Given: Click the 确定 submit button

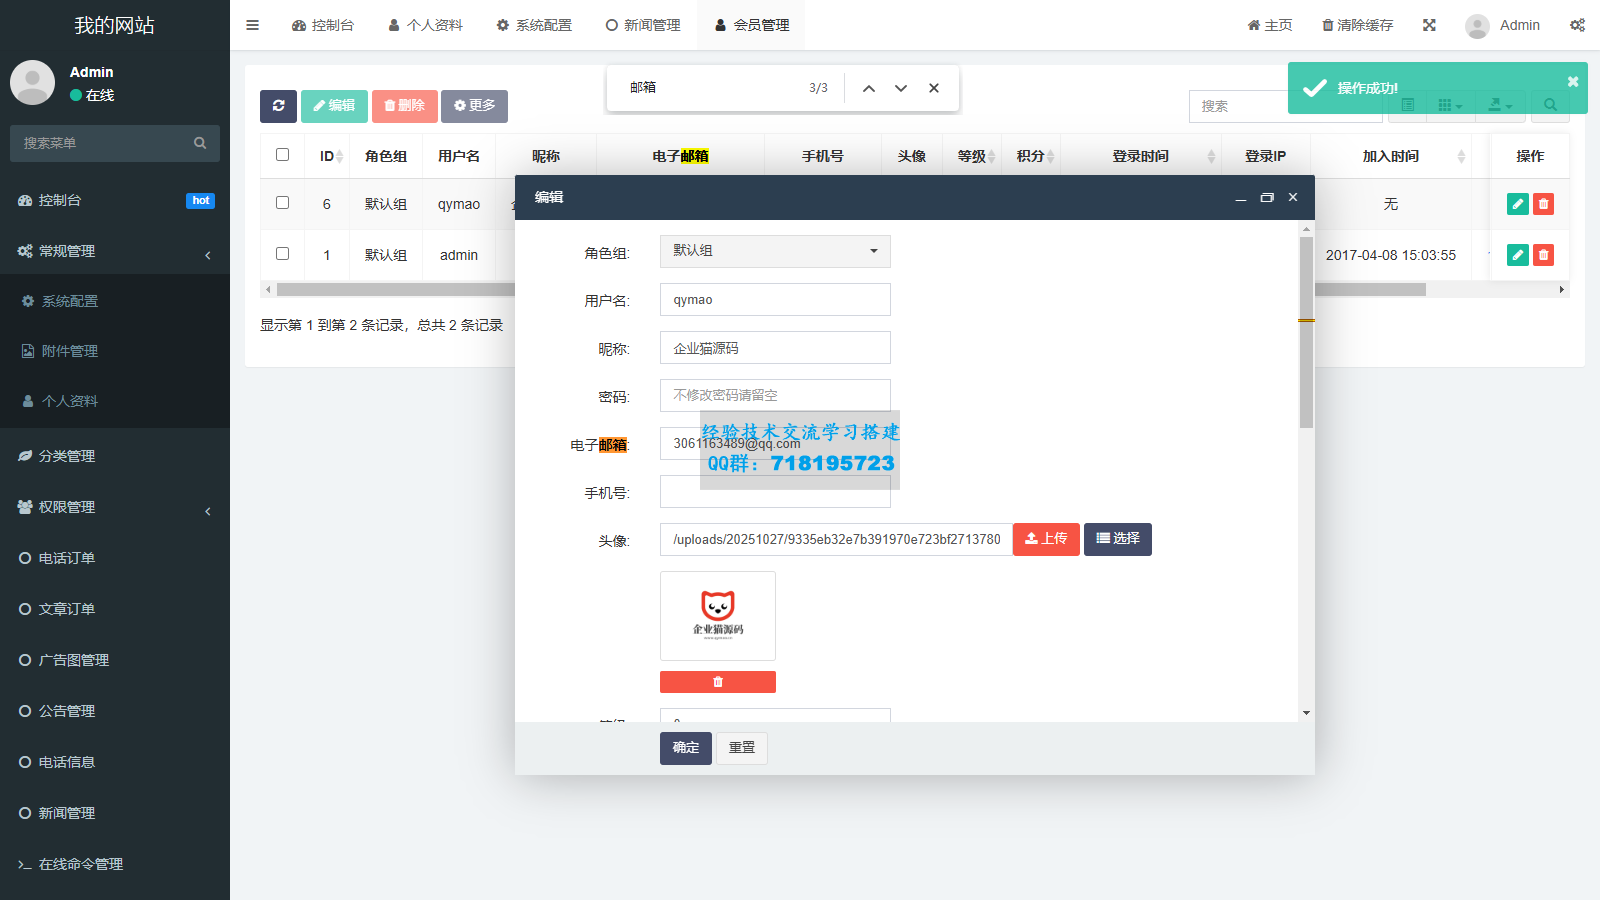Looking at the screenshot, I should click(685, 748).
